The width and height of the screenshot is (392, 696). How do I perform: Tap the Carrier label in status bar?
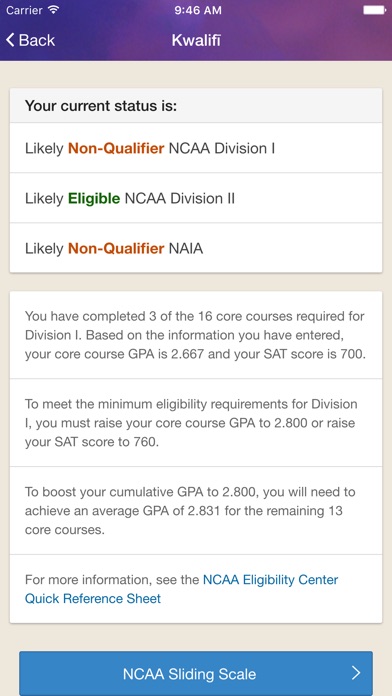[24, 10]
